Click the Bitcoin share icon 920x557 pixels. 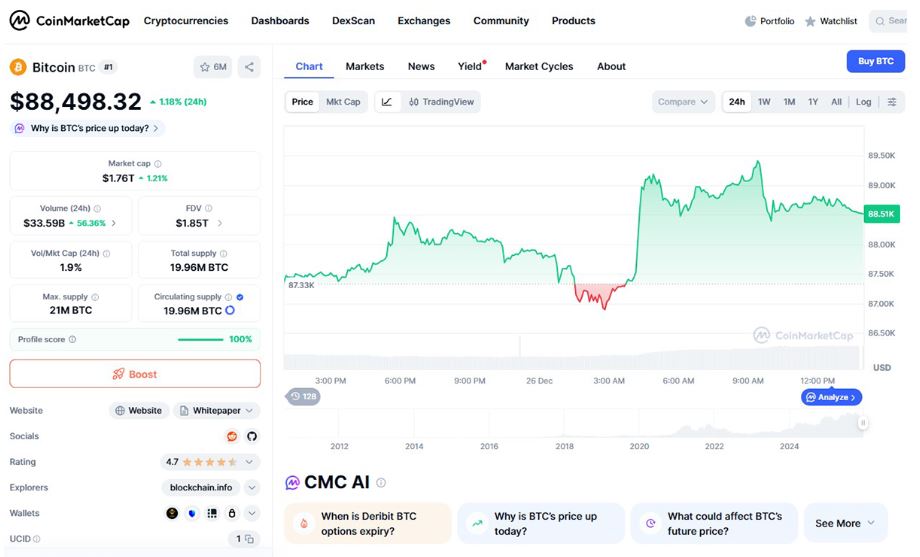[x=250, y=67]
